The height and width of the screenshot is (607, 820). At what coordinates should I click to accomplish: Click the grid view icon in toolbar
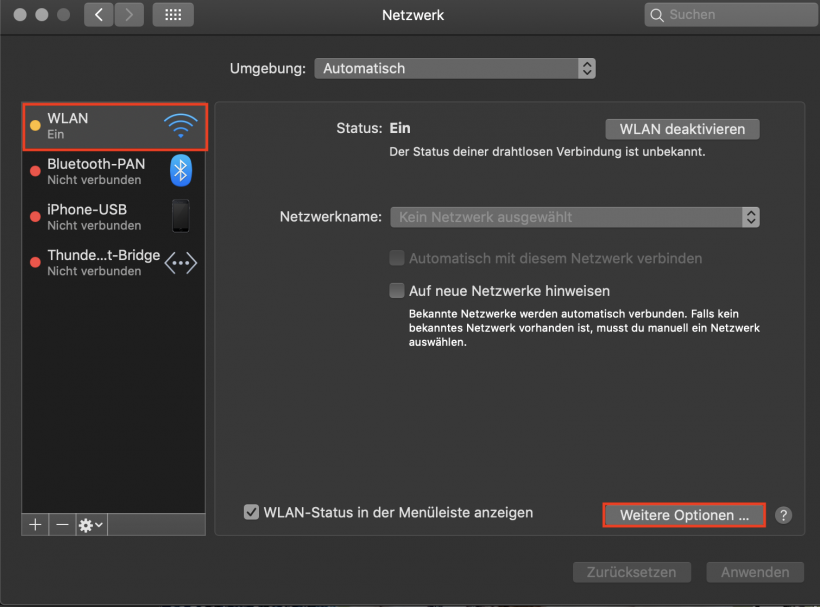pos(172,15)
